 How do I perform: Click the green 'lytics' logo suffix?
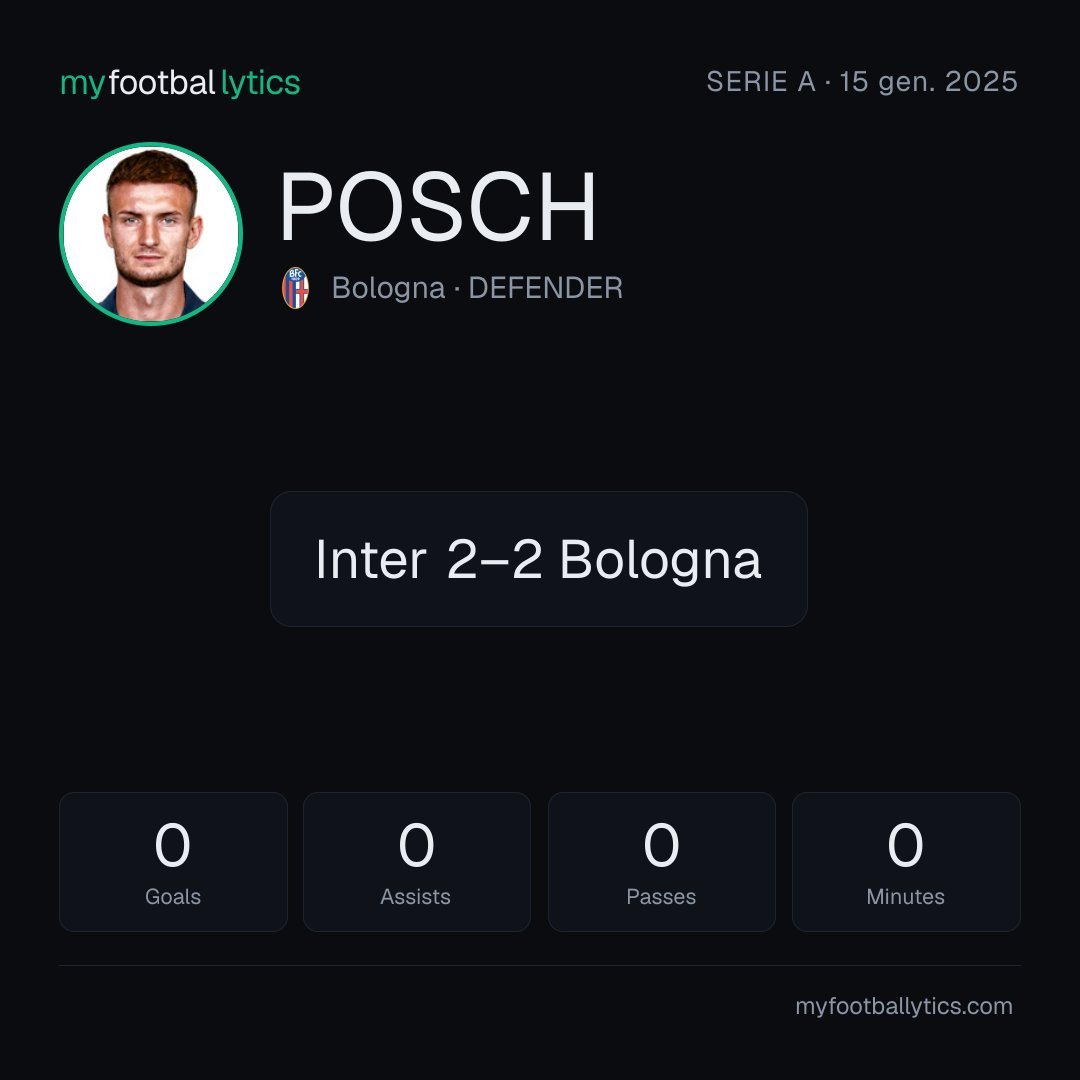260,83
